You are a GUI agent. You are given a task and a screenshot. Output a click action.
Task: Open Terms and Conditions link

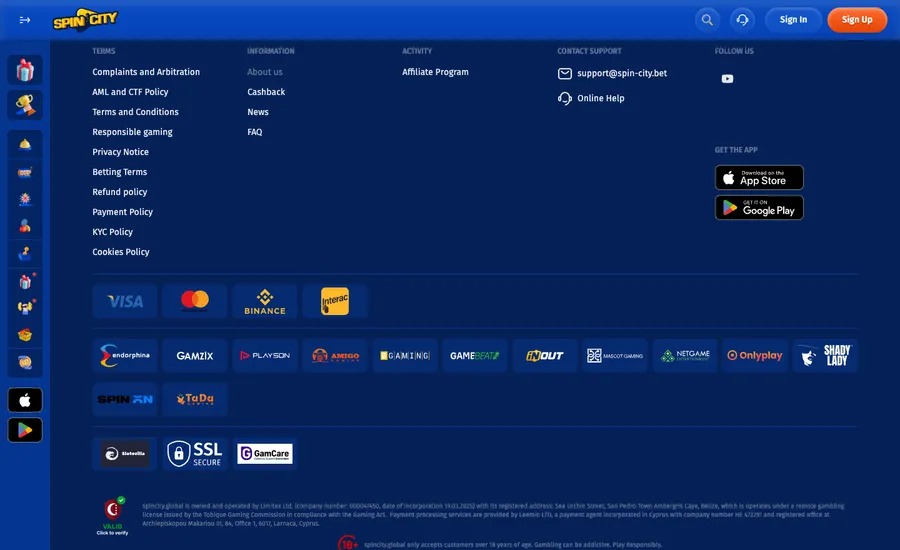[135, 112]
